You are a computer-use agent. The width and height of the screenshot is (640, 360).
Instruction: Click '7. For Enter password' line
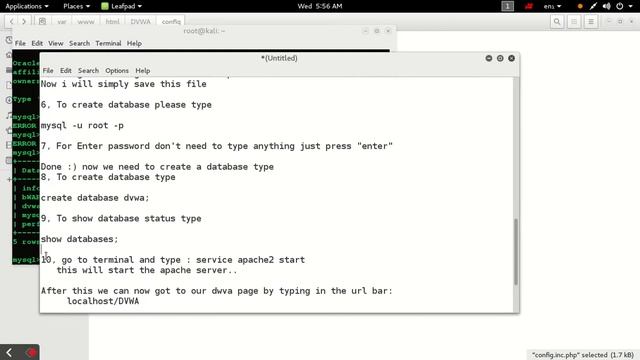[x=216, y=146]
